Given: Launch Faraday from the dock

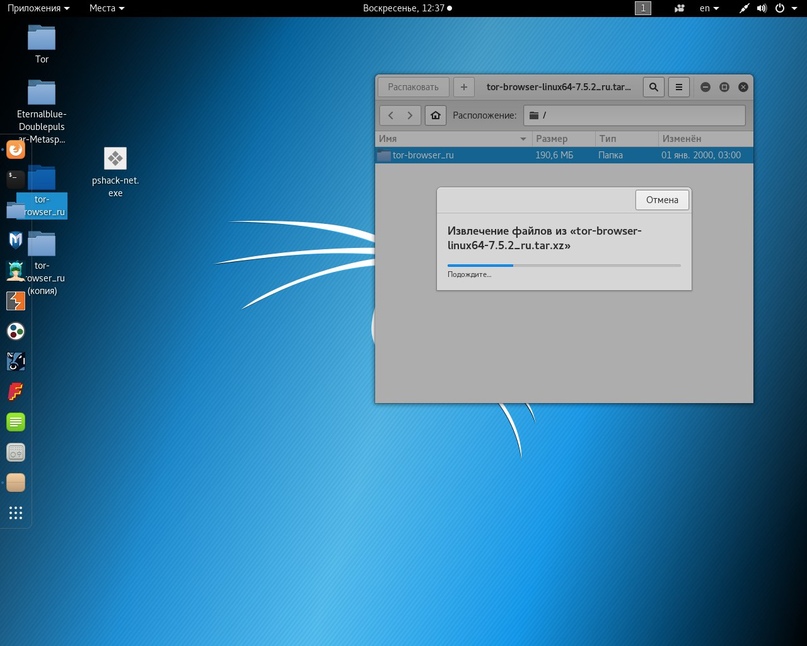Looking at the screenshot, I should click(15, 392).
